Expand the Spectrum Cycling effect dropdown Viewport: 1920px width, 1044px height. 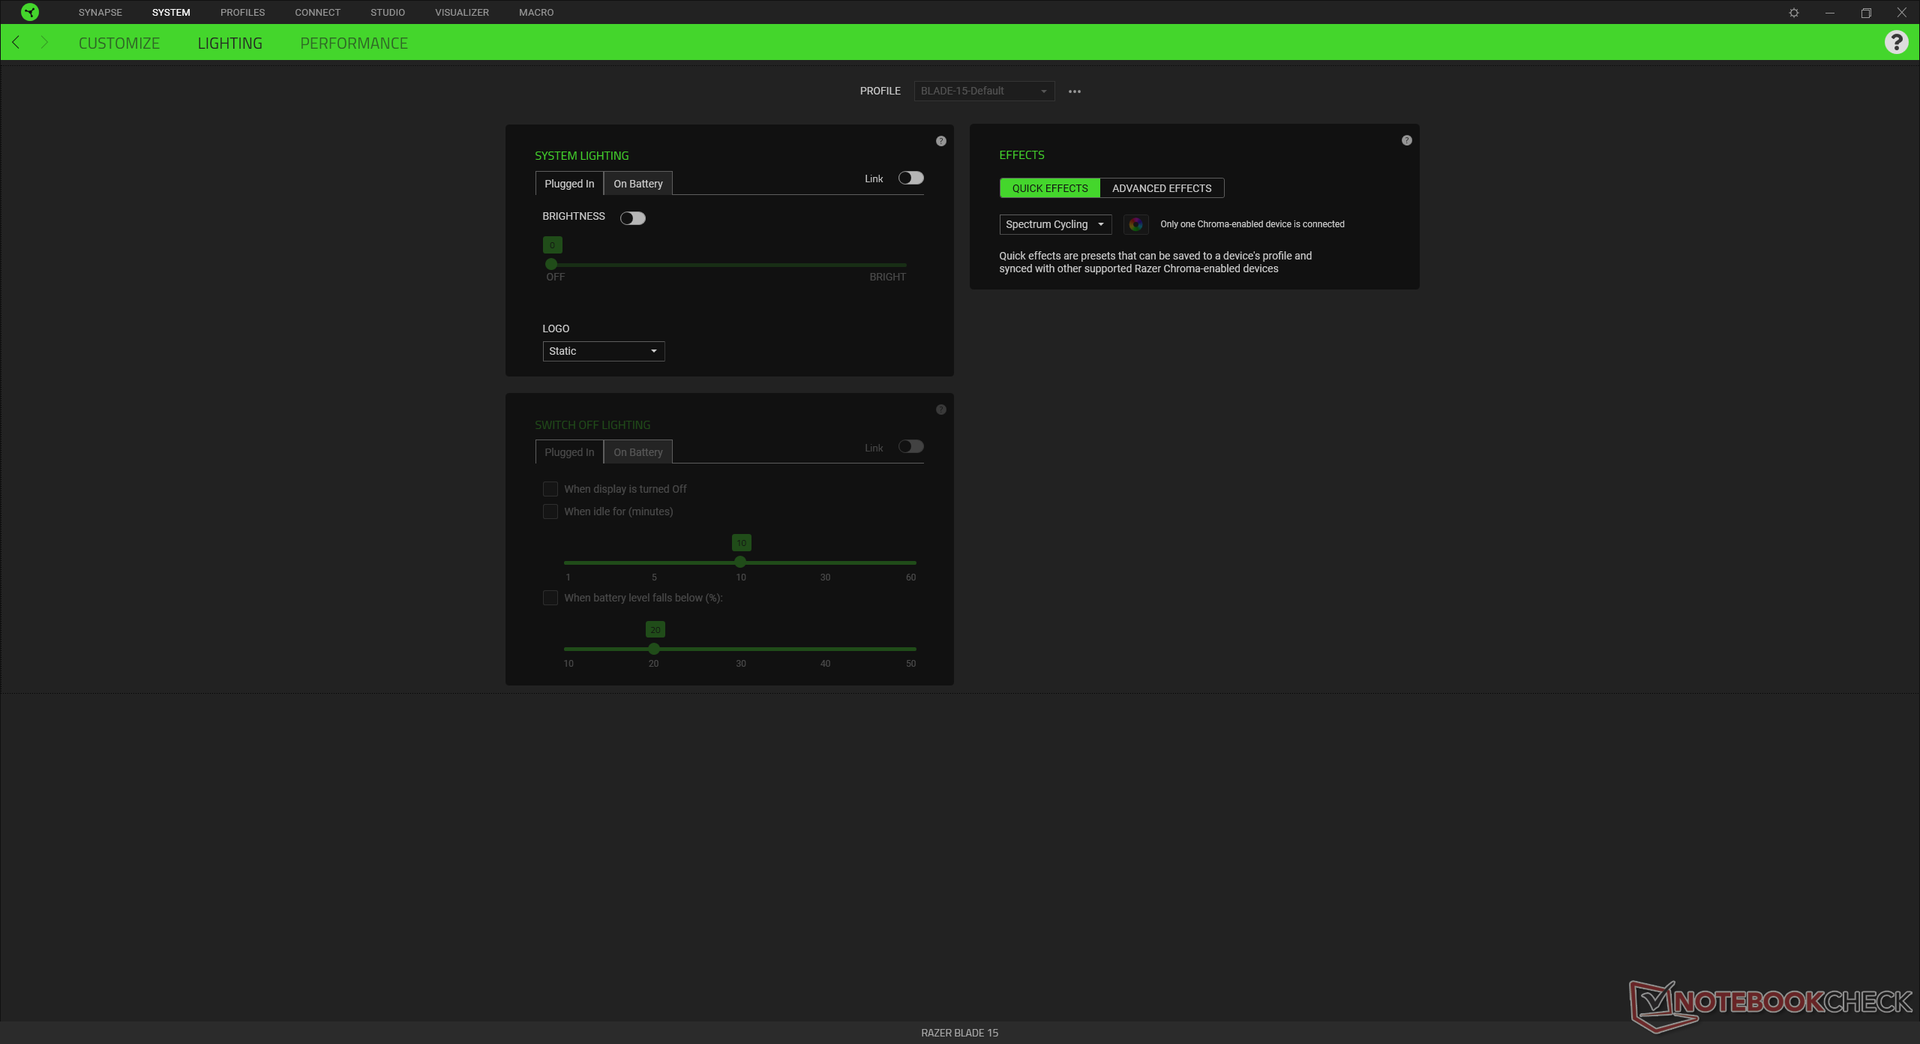point(1055,224)
